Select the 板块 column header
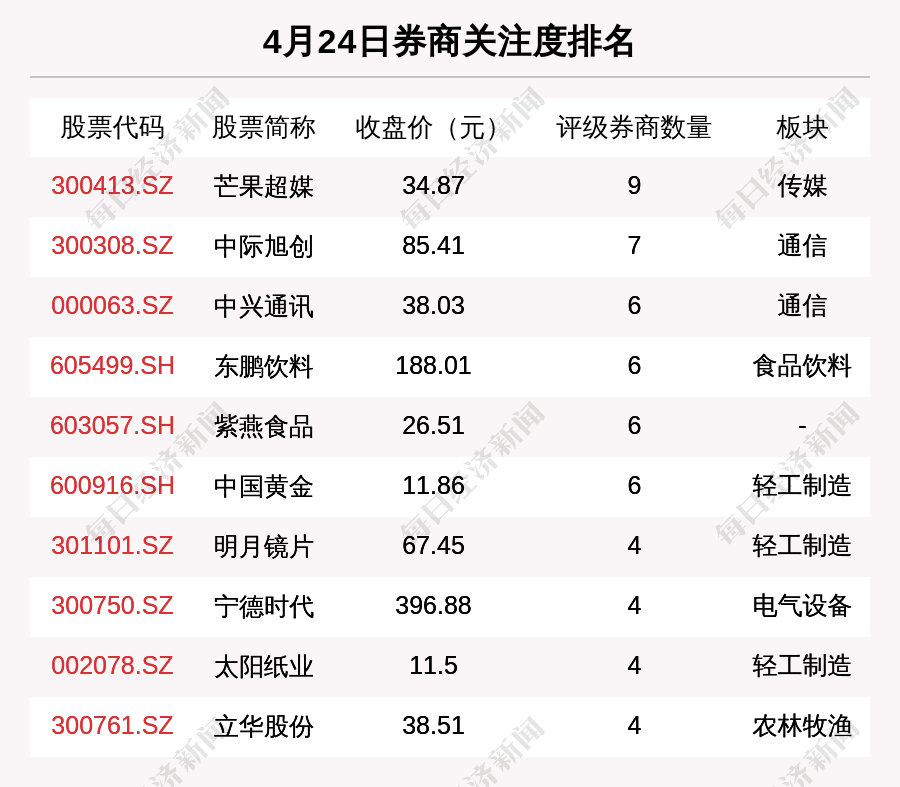The width and height of the screenshot is (900, 787). pos(802,127)
